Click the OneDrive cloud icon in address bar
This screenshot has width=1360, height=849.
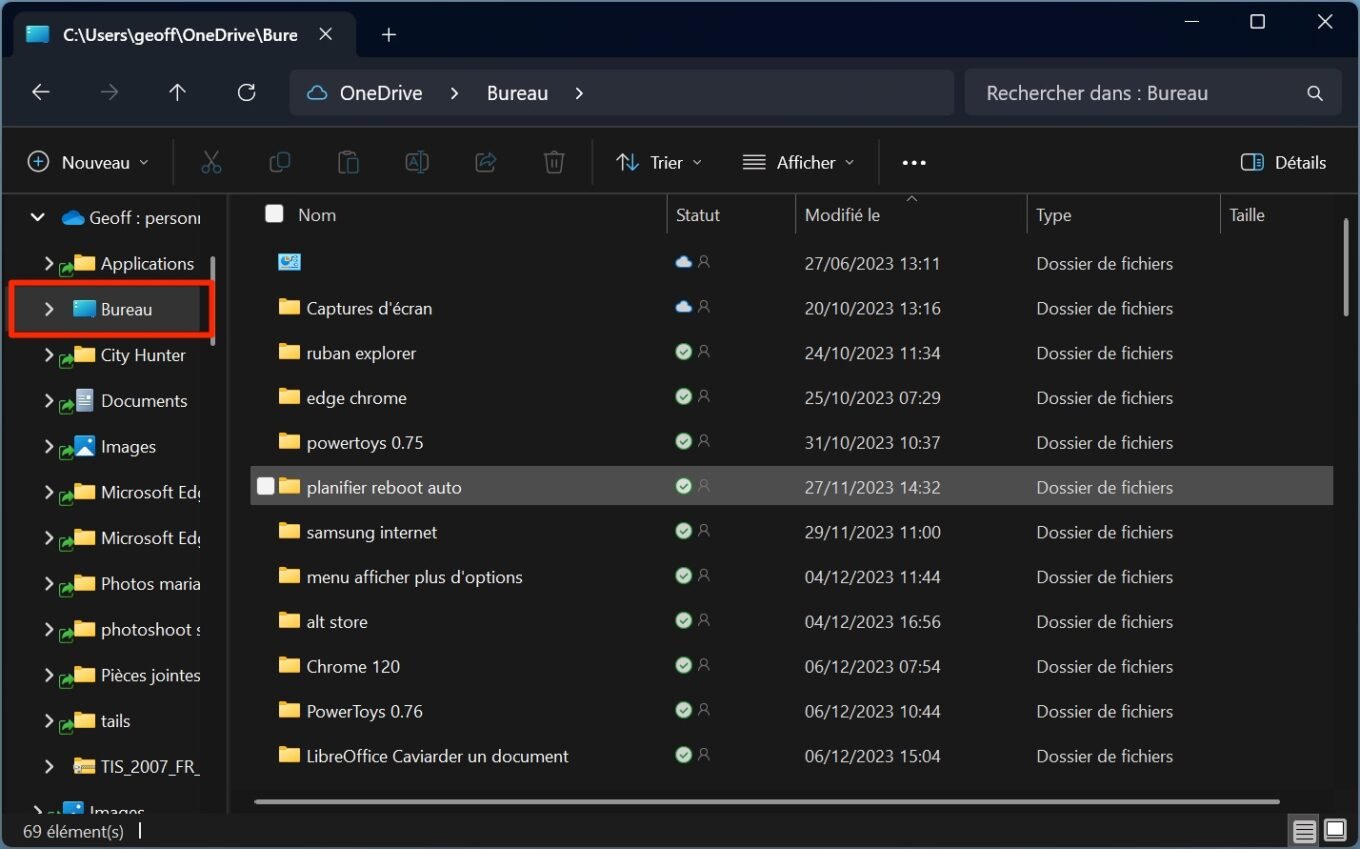click(x=317, y=93)
